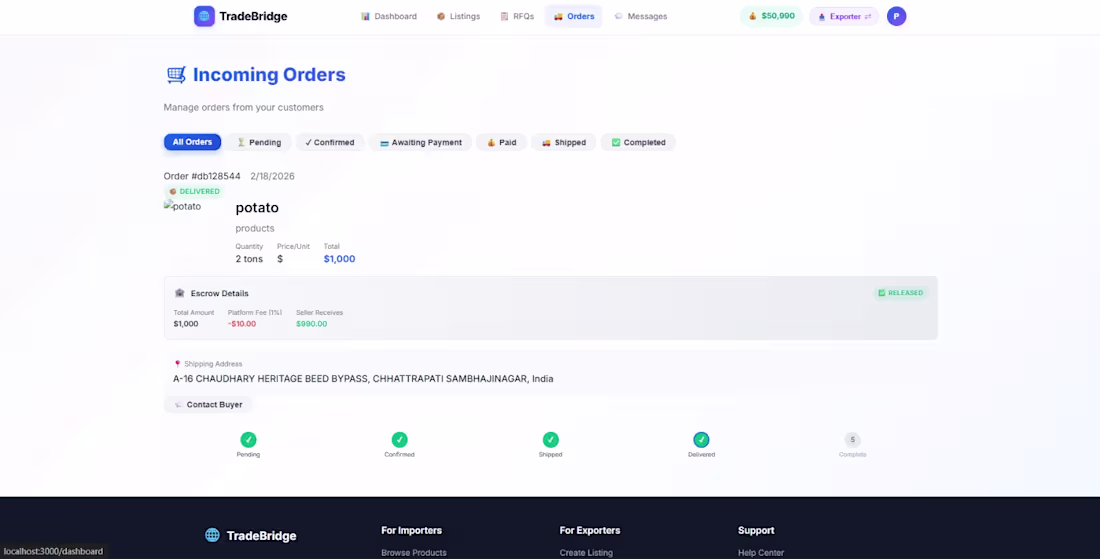Open the P user avatar menu

coord(896,16)
